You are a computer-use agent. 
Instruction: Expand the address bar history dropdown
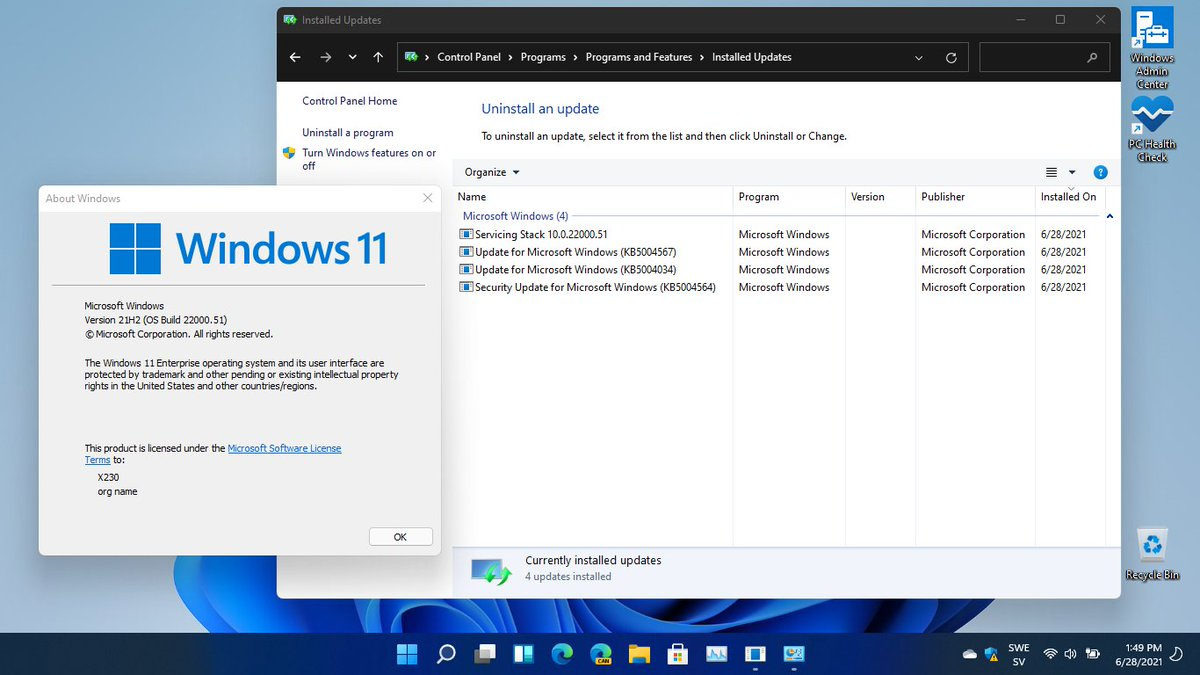click(x=919, y=58)
